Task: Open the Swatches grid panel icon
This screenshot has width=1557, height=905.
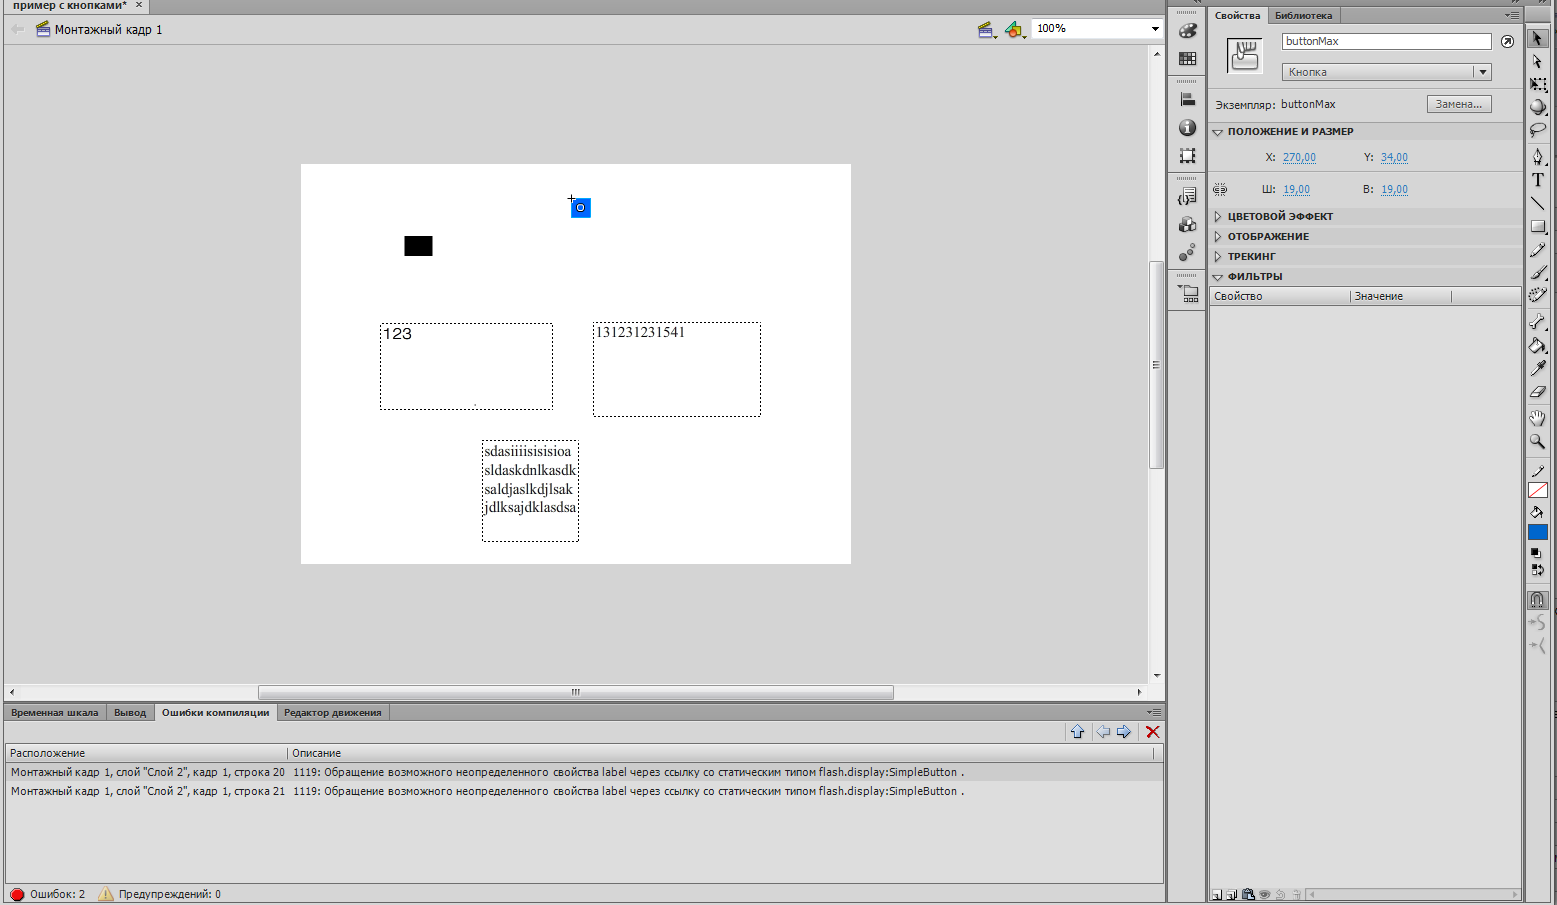Action: 1187,59
